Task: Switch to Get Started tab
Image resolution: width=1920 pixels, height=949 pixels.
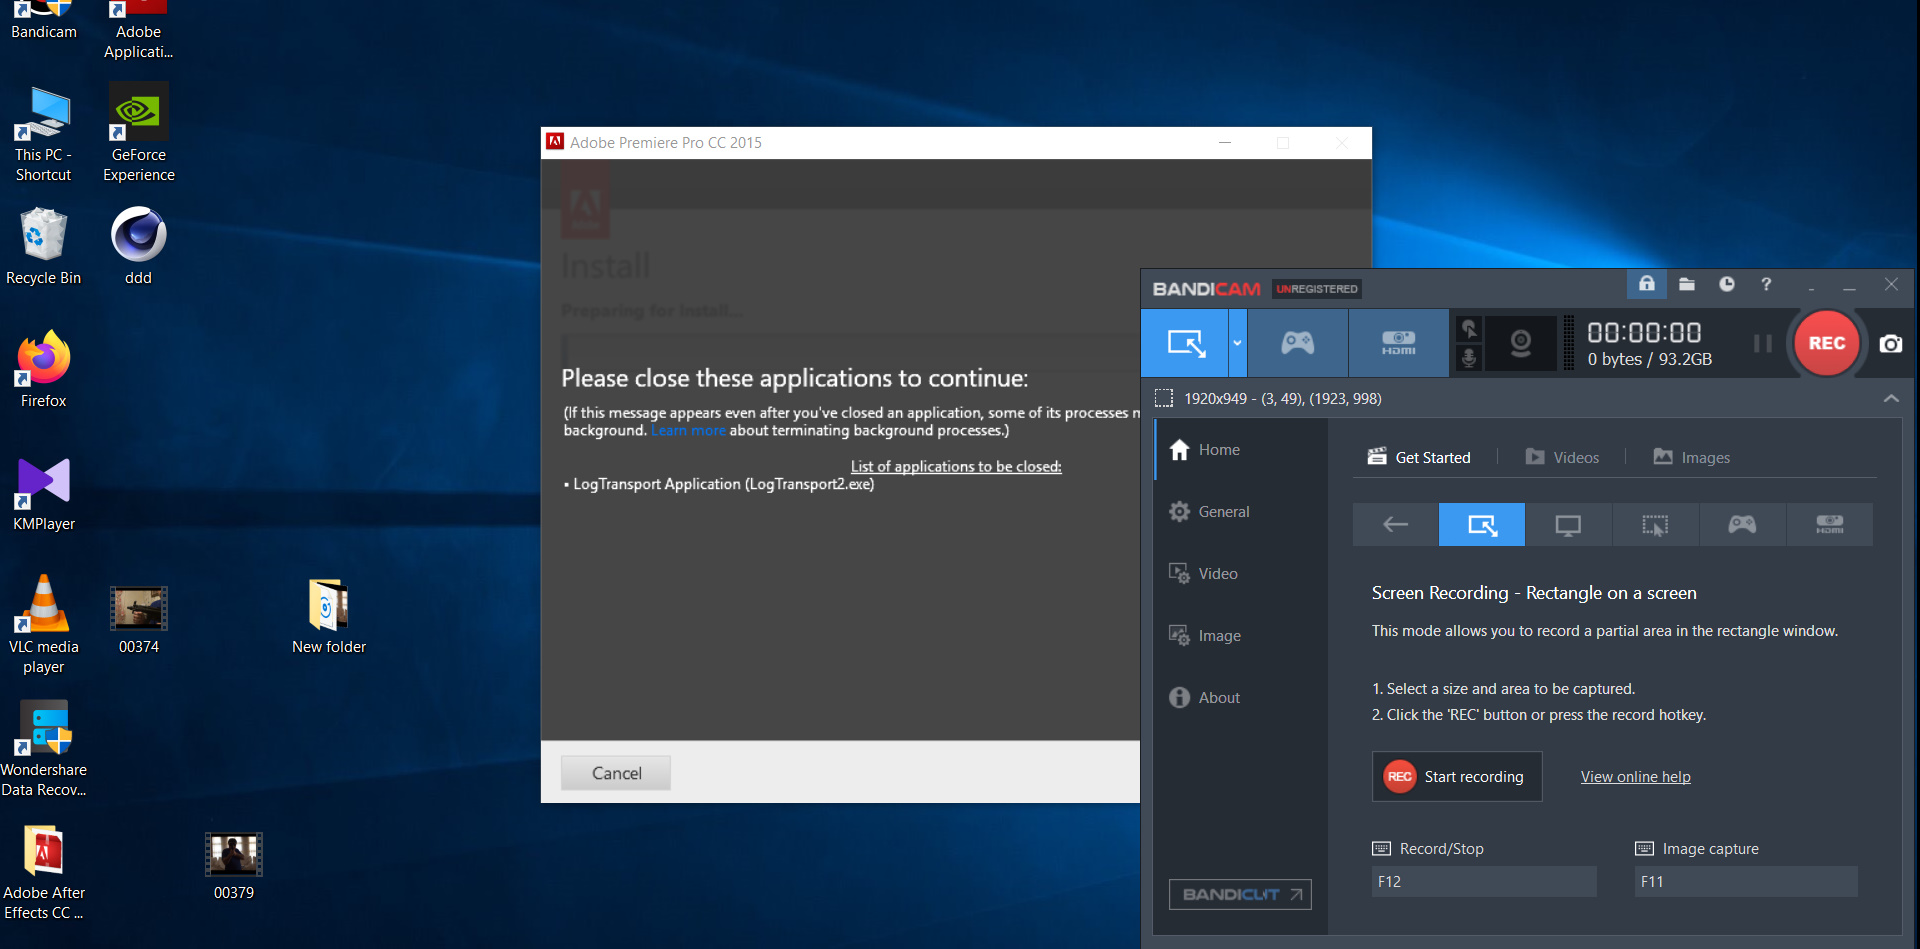Action: [1419, 457]
